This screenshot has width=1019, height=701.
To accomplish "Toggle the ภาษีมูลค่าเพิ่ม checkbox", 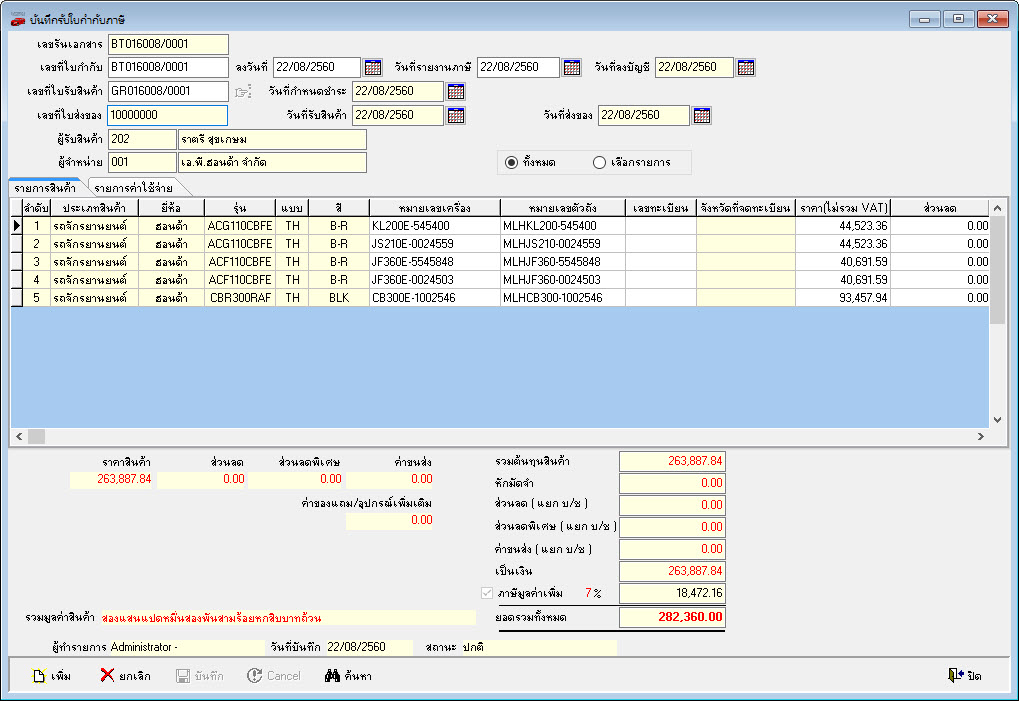I will (x=487, y=593).
